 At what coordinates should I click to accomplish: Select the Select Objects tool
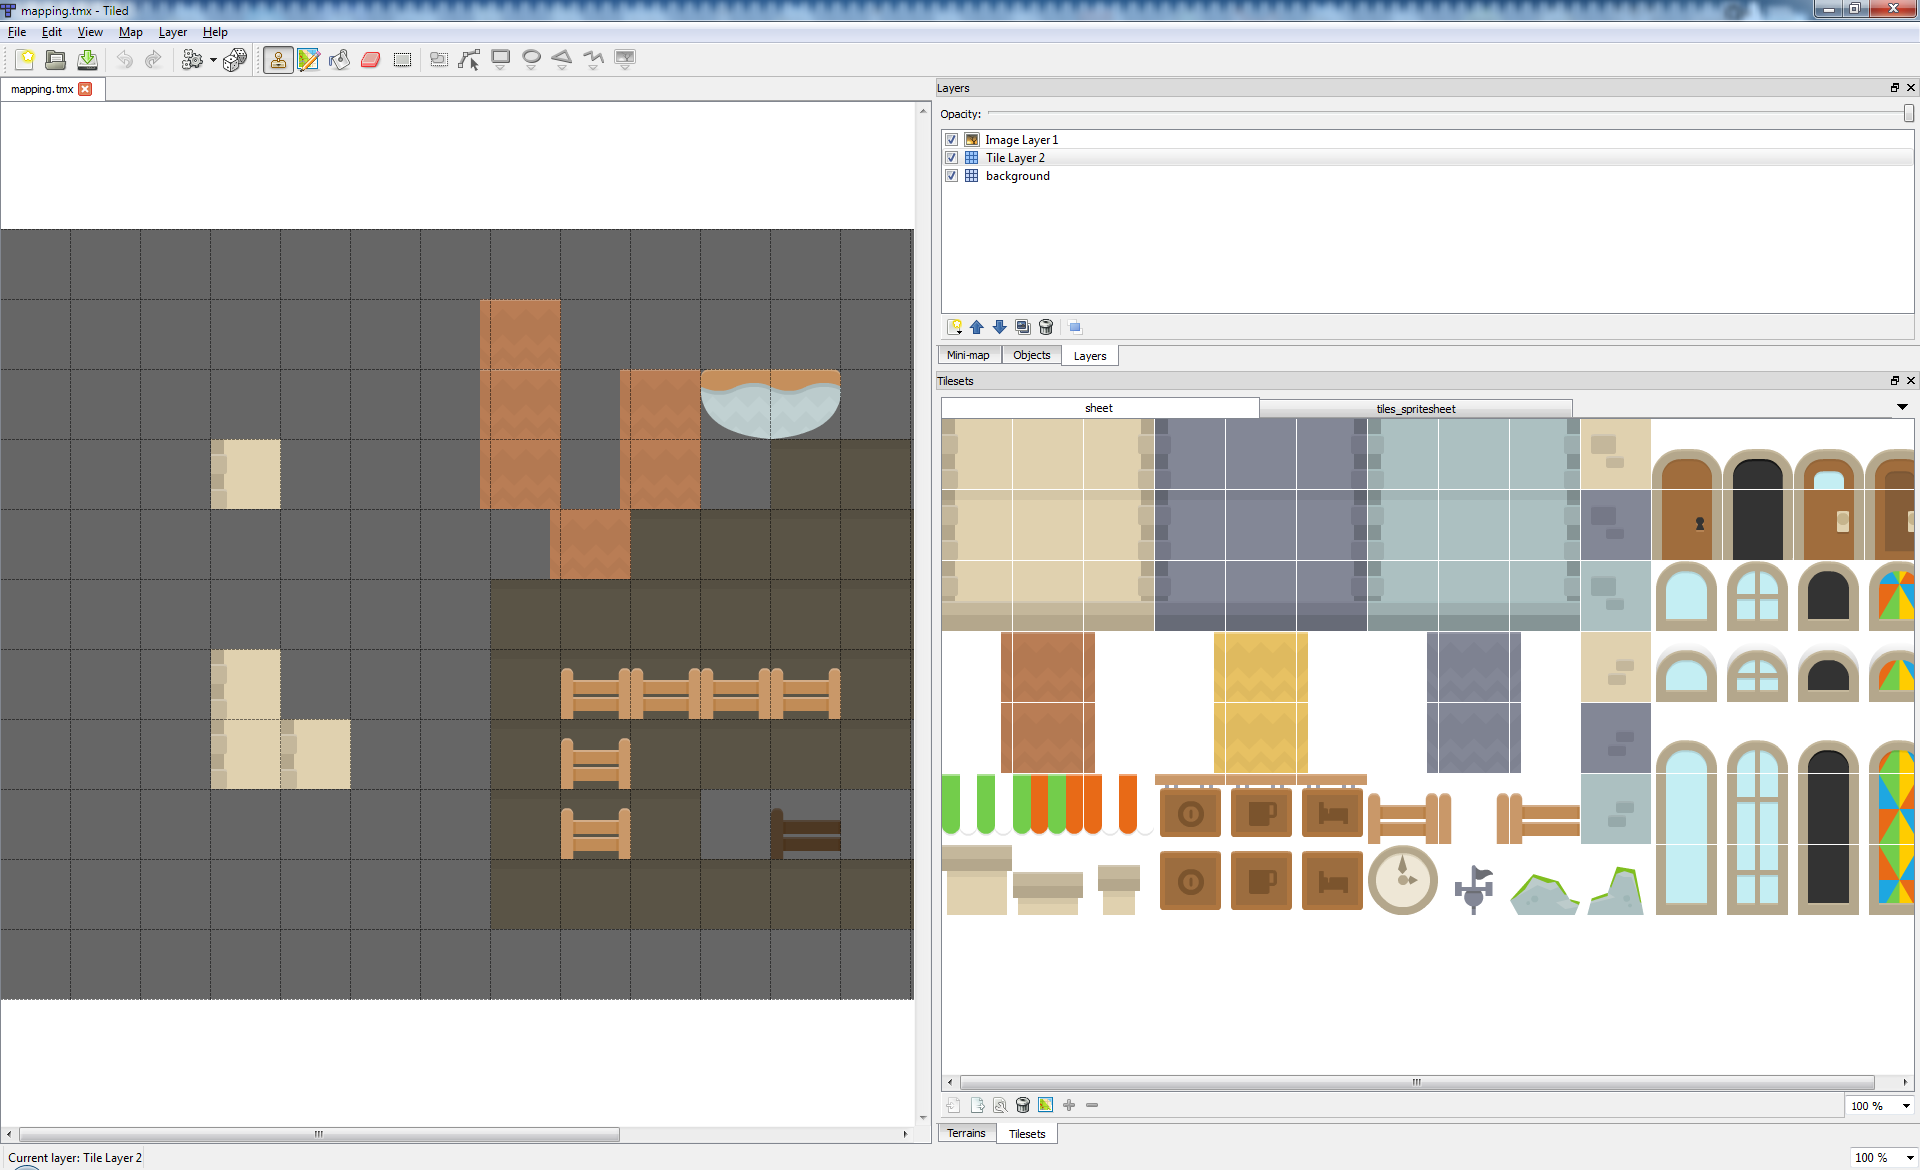[x=438, y=60]
